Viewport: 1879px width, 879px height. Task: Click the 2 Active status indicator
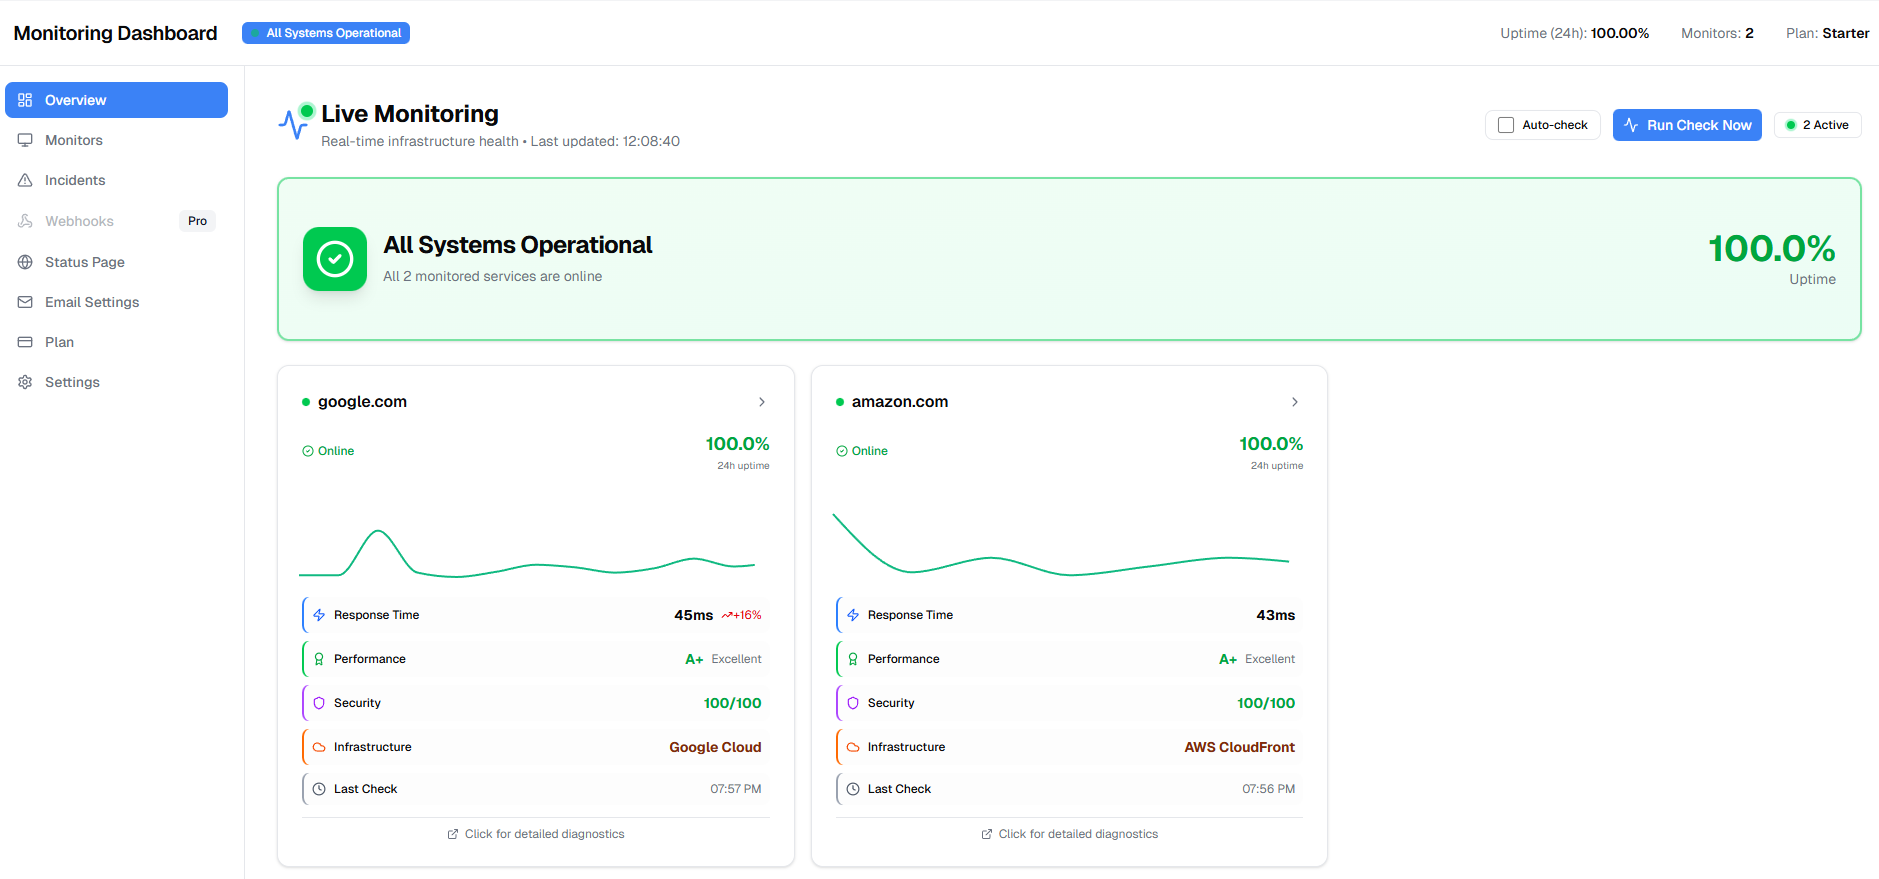pos(1817,125)
